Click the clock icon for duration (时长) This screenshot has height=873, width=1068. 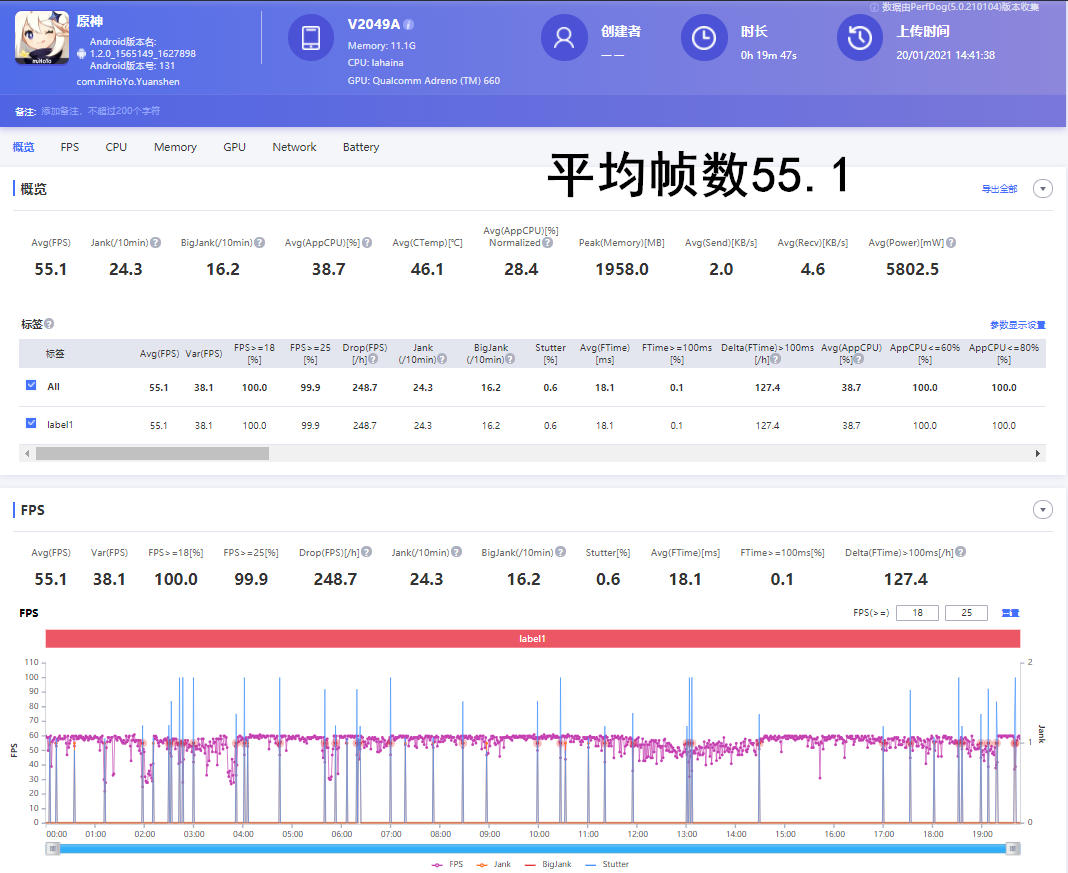[704, 39]
